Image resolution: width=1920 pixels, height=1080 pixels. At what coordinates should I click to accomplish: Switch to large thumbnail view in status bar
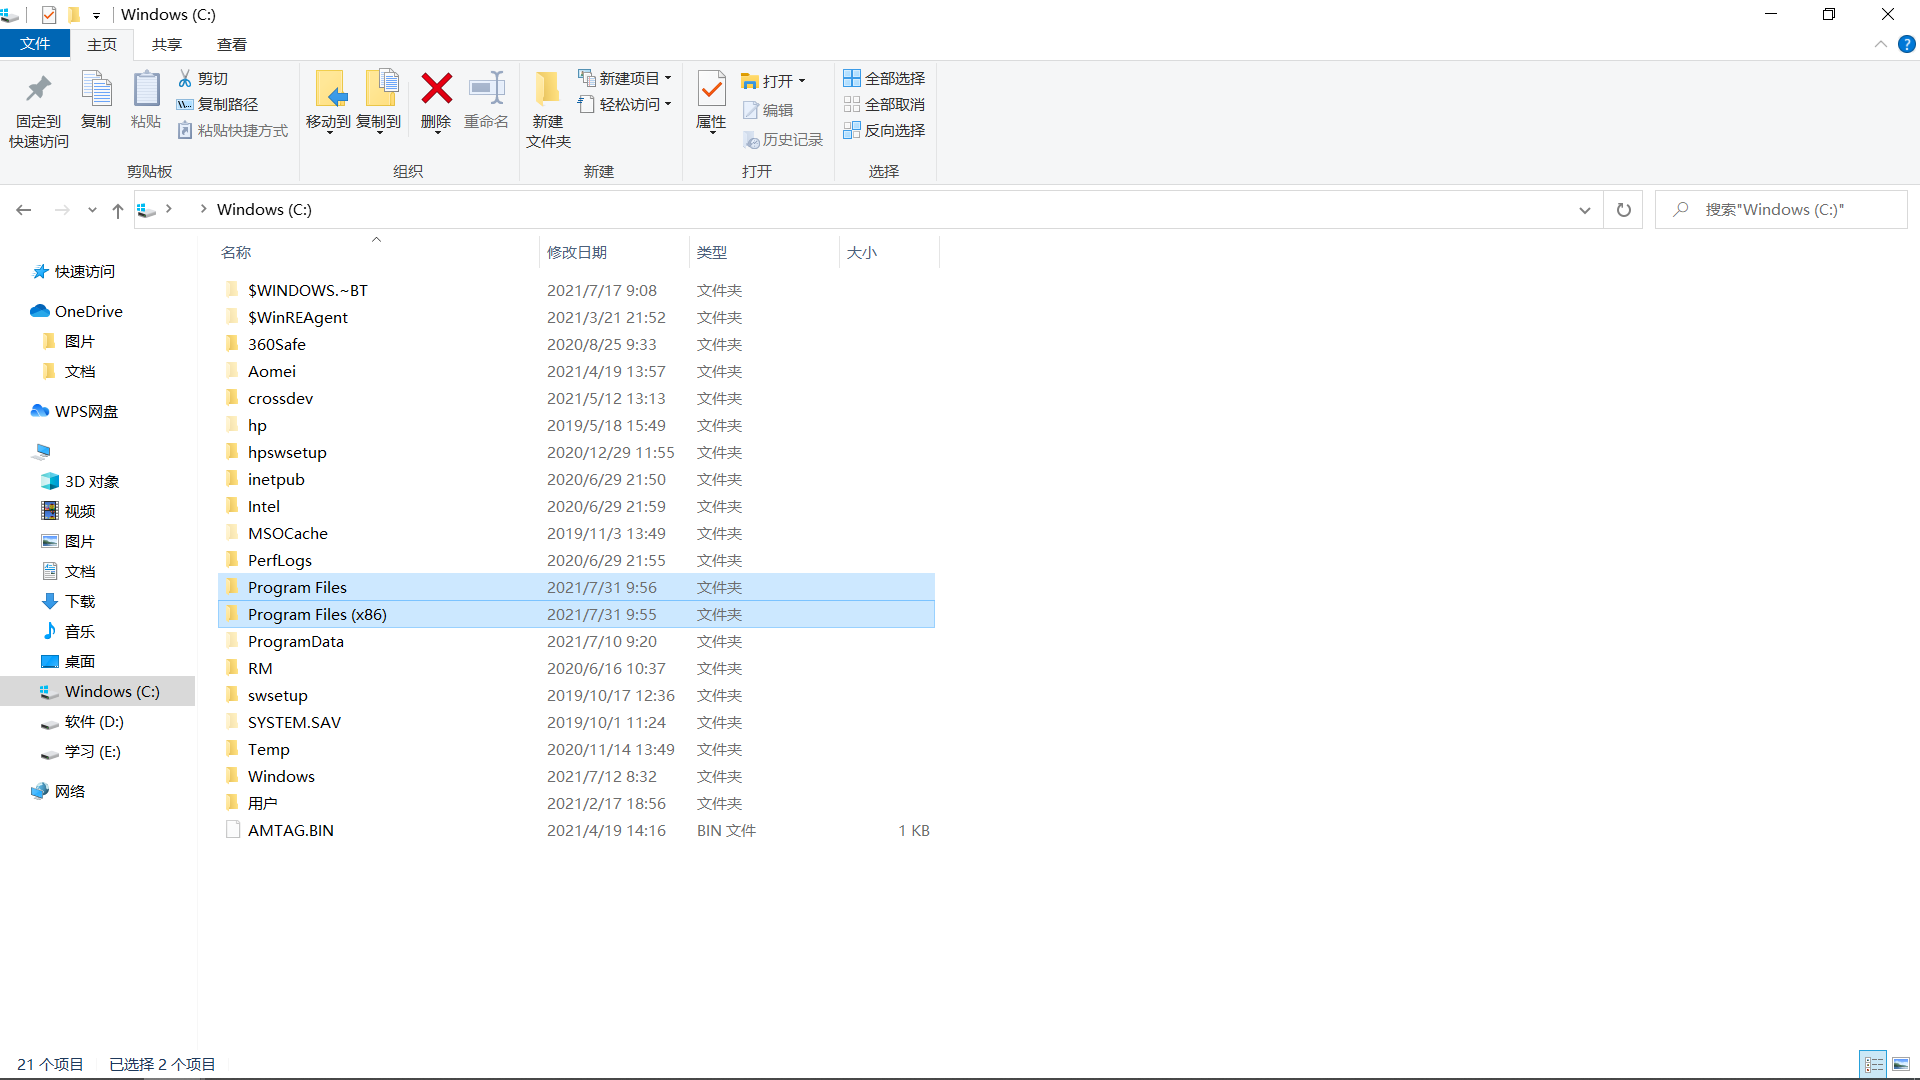point(1903,1064)
